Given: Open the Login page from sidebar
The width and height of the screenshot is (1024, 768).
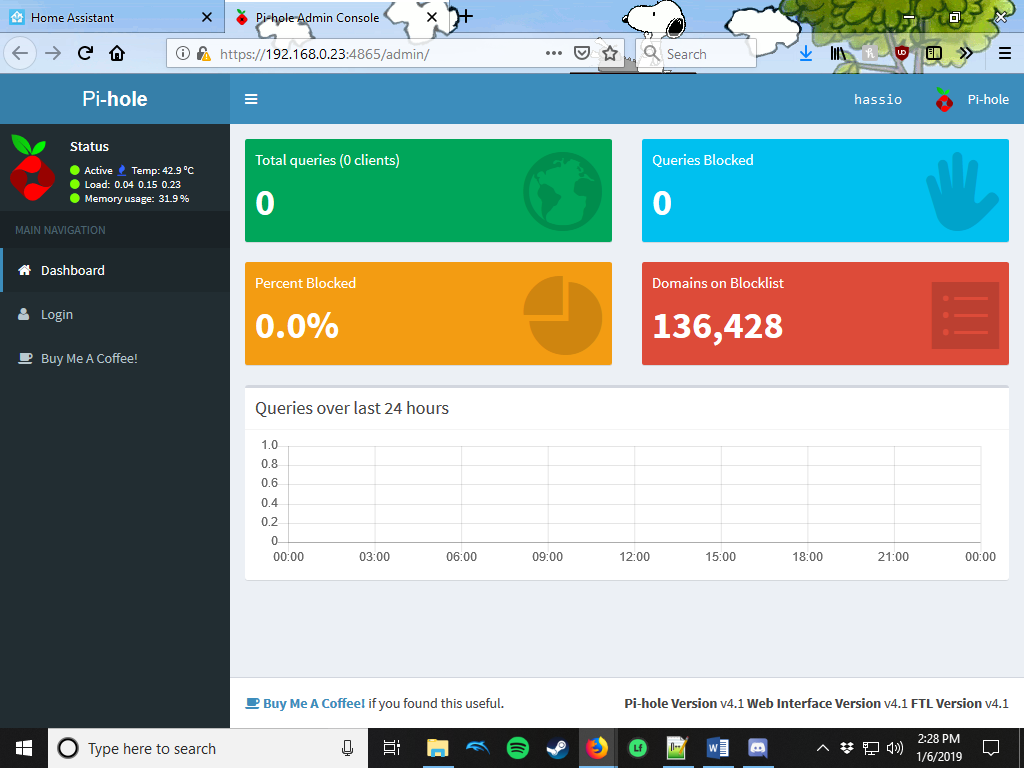Looking at the screenshot, I should click(60, 314).
